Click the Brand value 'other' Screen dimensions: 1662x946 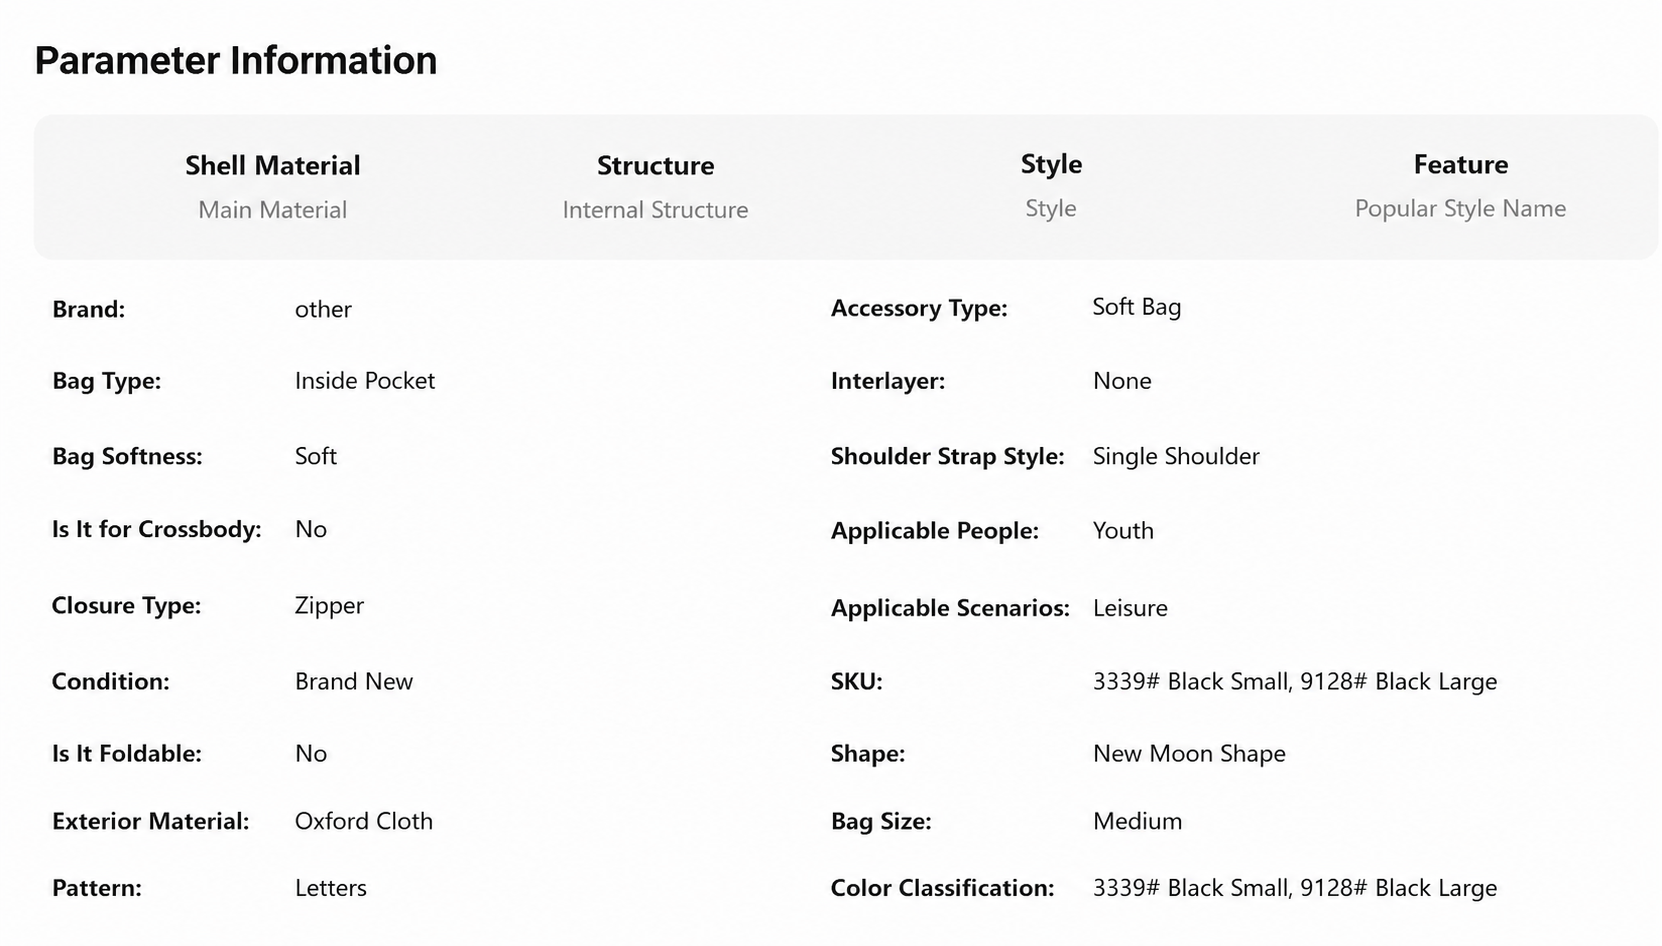tap(323, 309)
